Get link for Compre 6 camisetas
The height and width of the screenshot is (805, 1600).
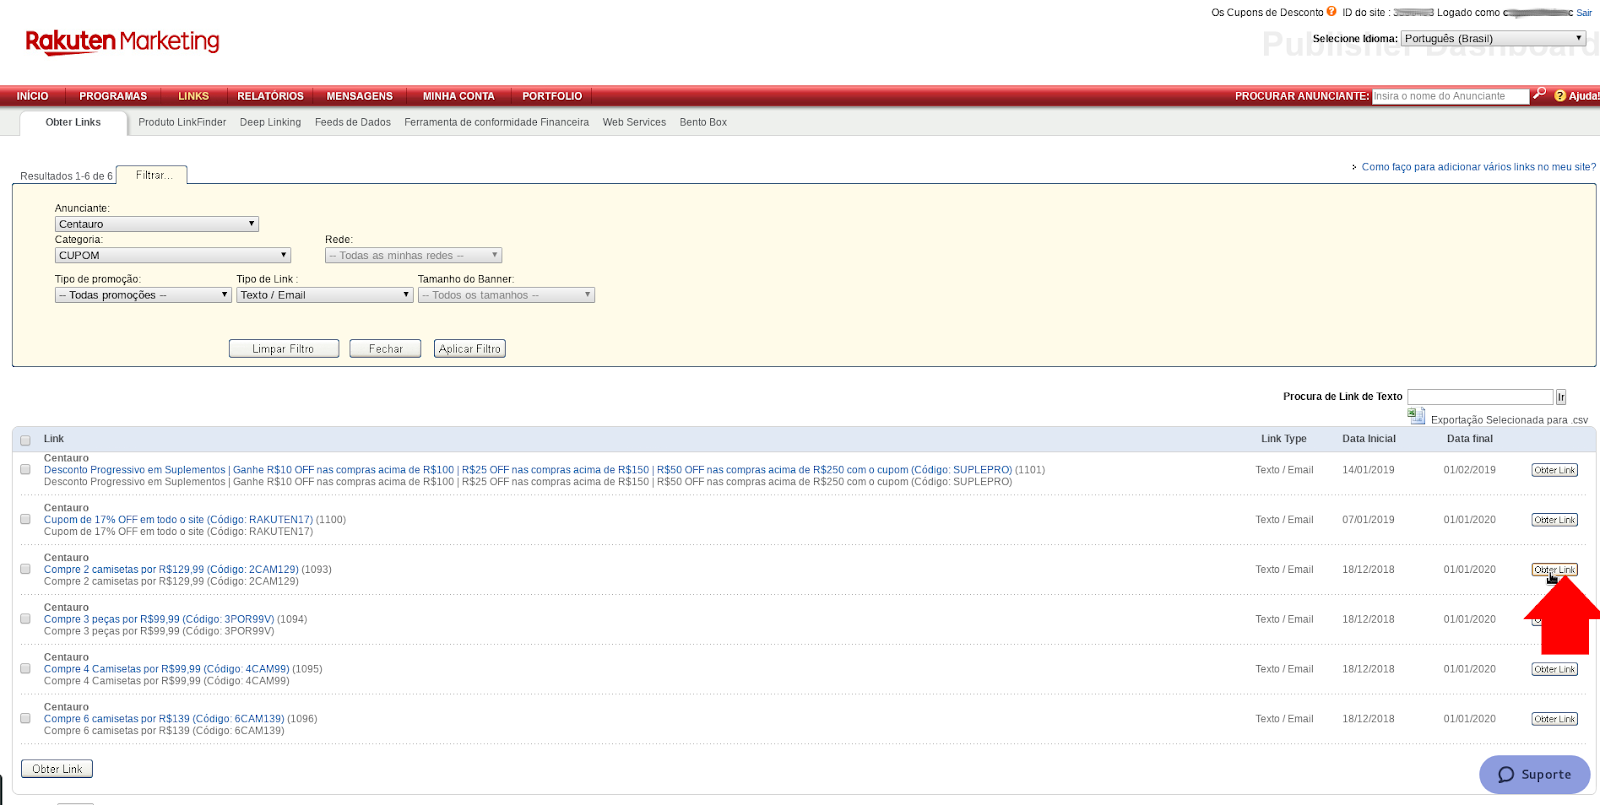click(x=1555, y=719)
